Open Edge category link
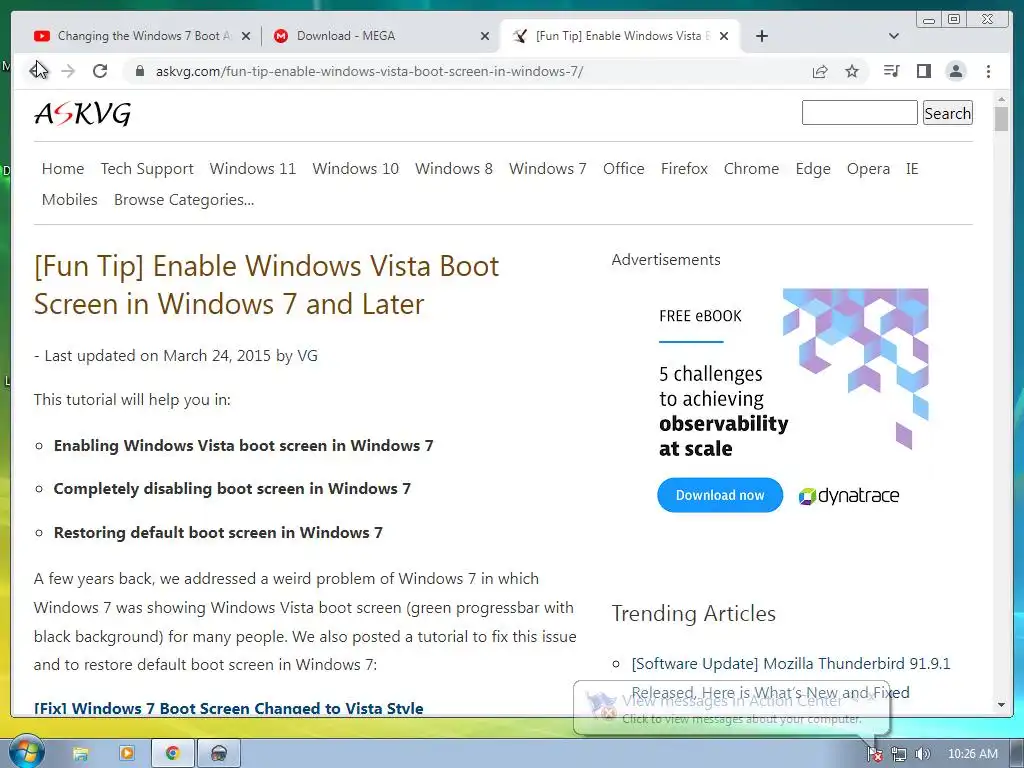Image resolution: width=1024 pixels, height=768 pixels. [813, 168]
